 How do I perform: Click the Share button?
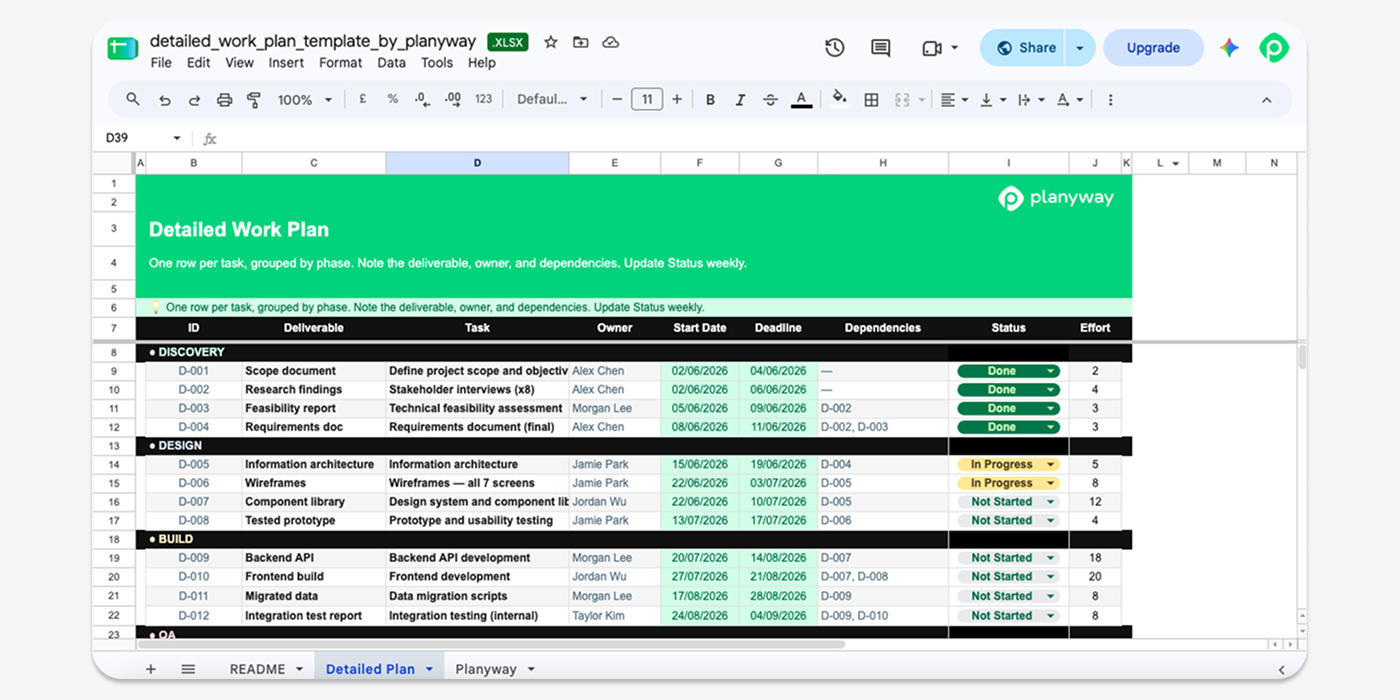click(1023, 47)
